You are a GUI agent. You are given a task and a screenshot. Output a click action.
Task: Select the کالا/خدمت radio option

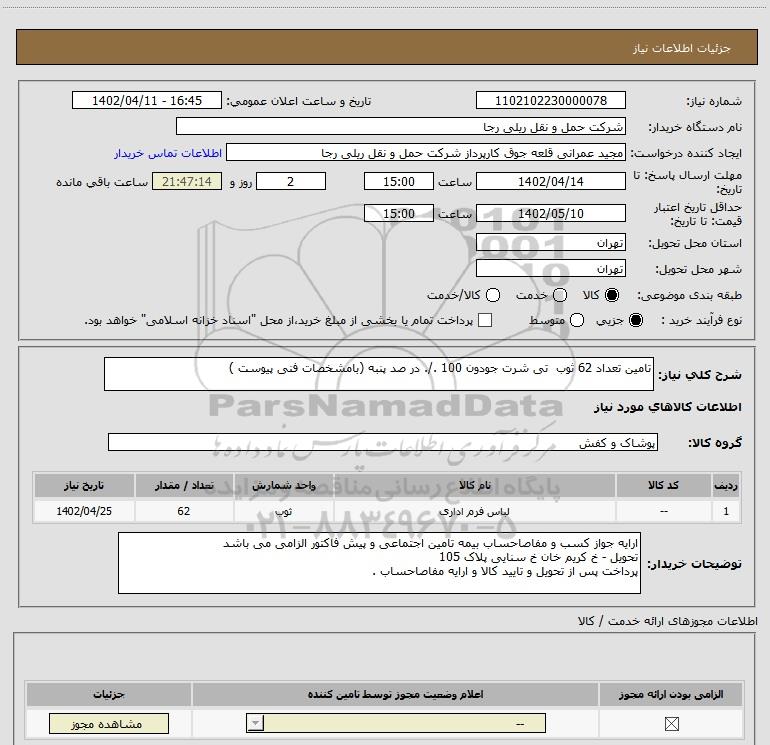493,295
